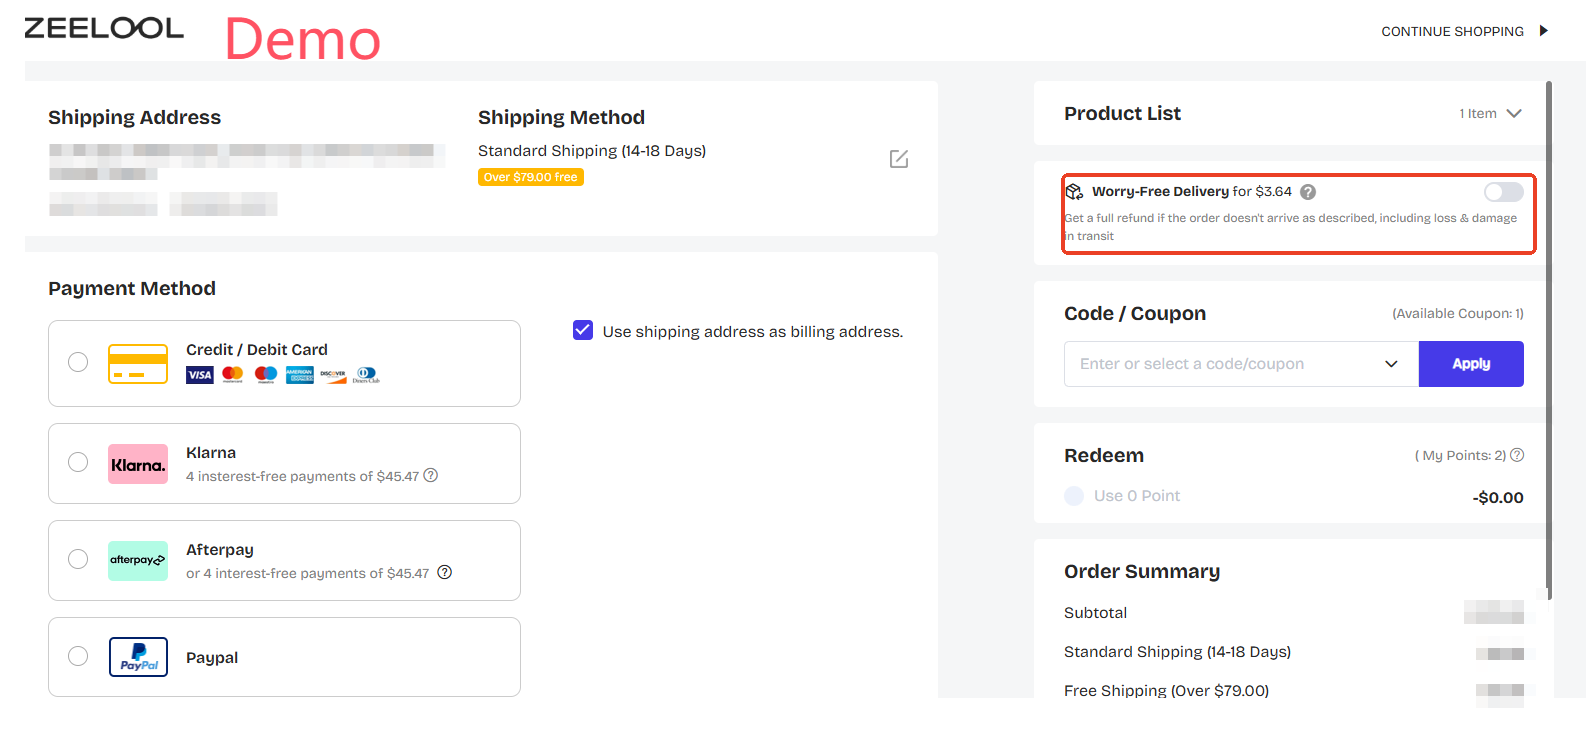
Task: Open the coupon code dropdown arrow
Action: pyautogui.click(x=1391, y=364)
